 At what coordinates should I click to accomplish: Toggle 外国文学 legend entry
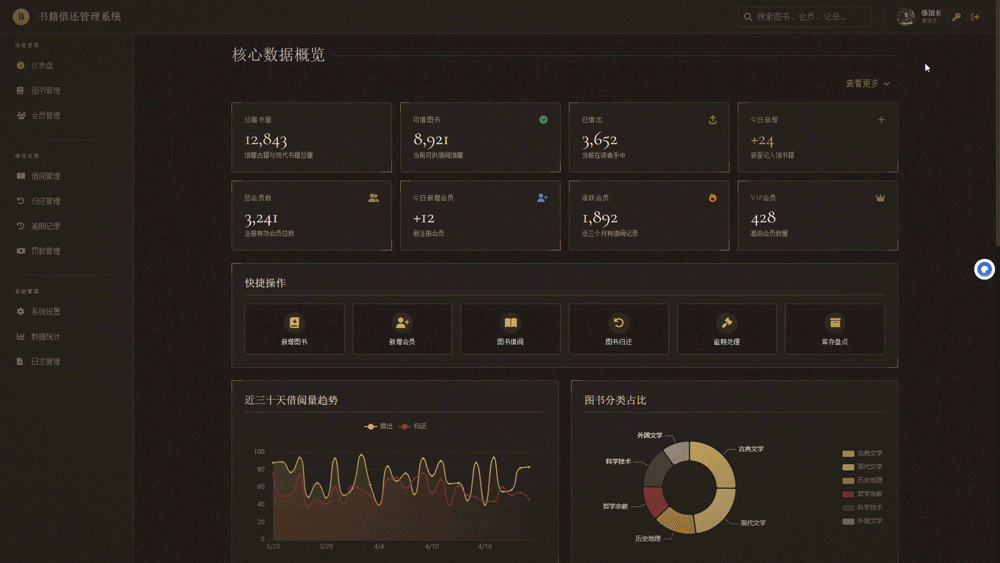(862, 521)
